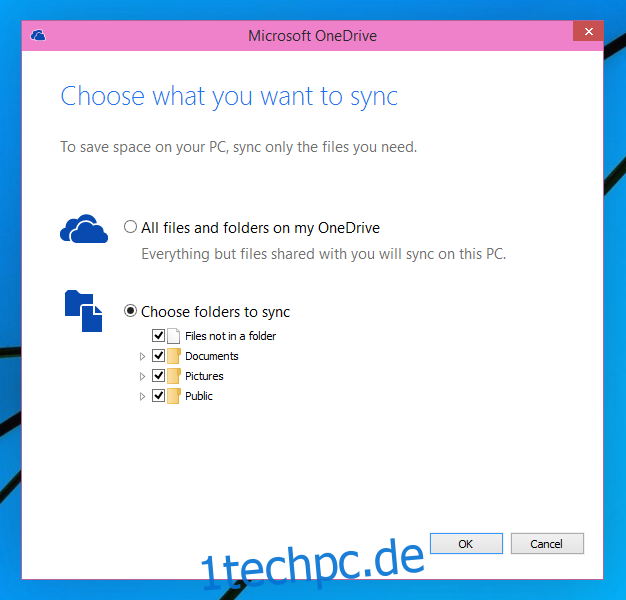Image resolution: width=626 pixels, height=600 pixels.
Task: Select the Documents folder label in list
Action: (212, 356)
